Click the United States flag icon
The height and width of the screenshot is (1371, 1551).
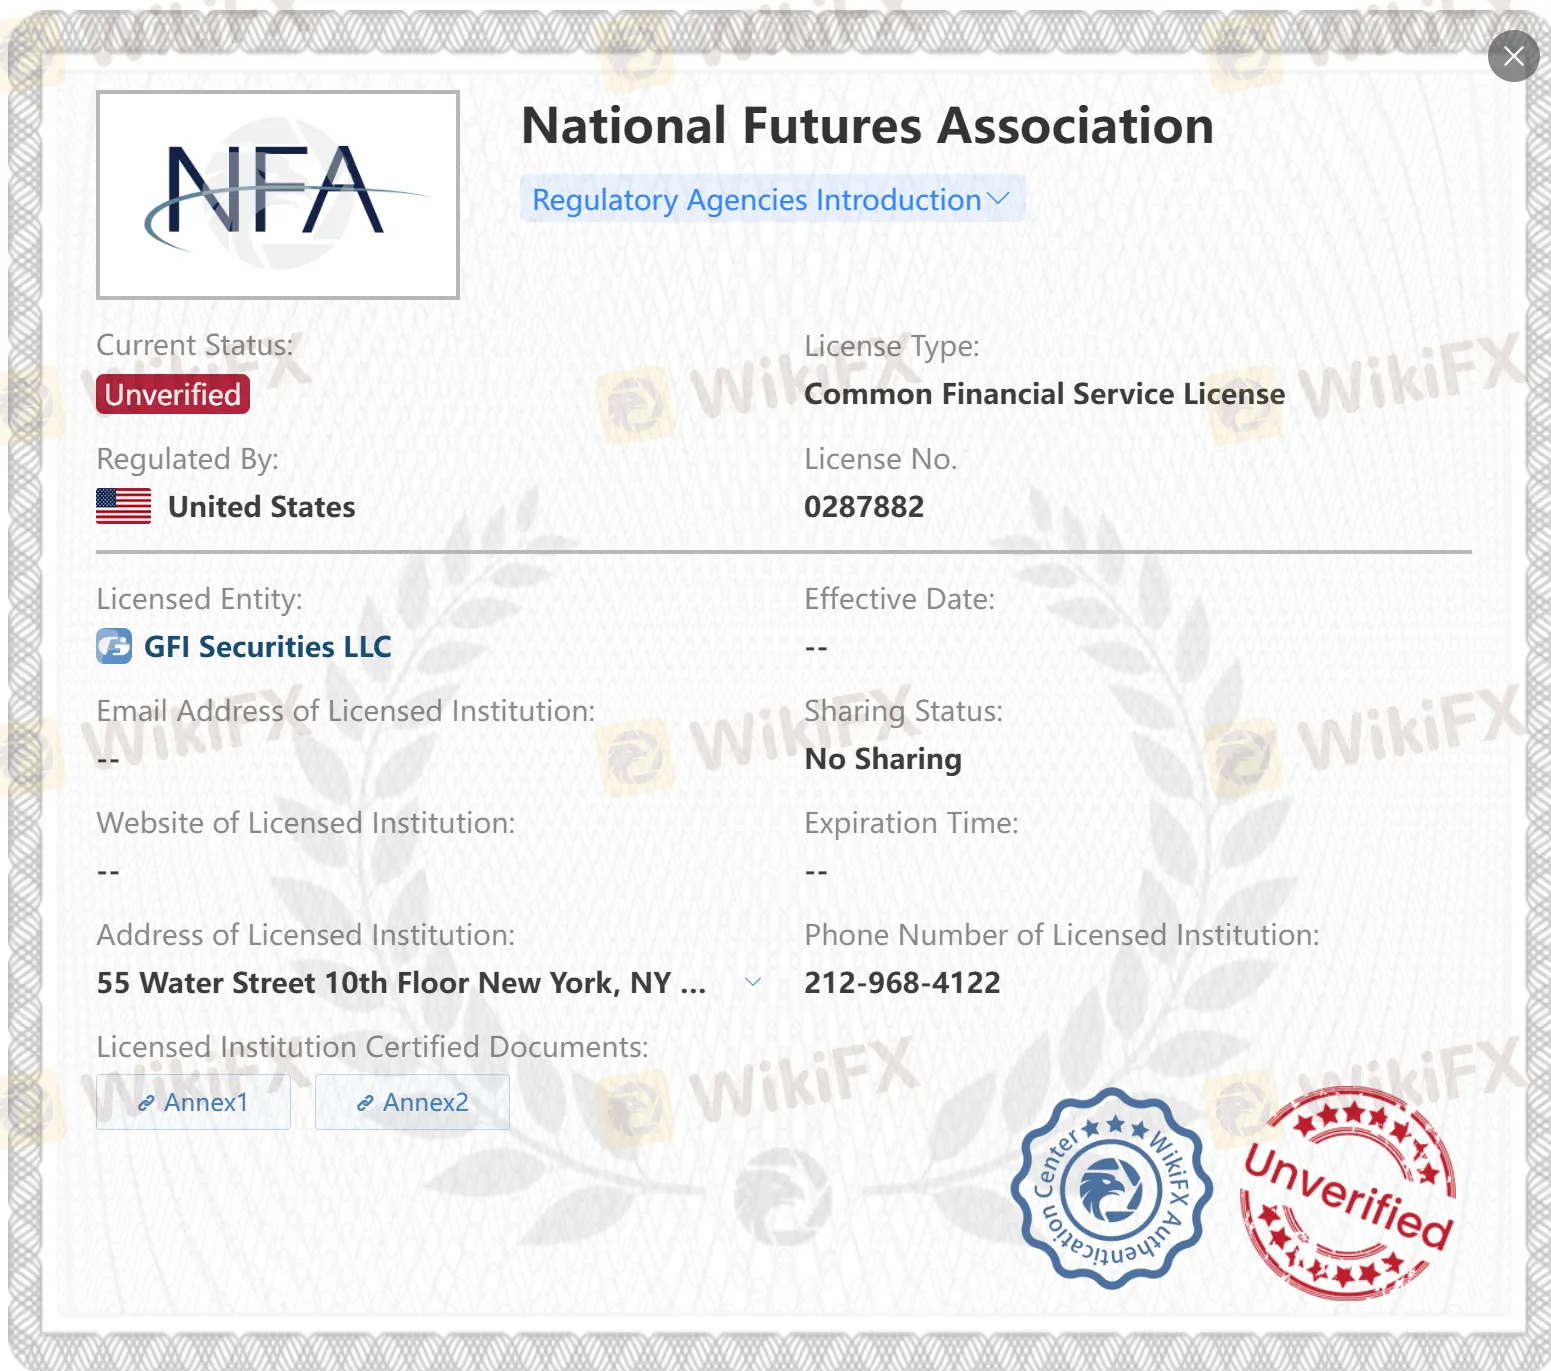coord(124,506)
